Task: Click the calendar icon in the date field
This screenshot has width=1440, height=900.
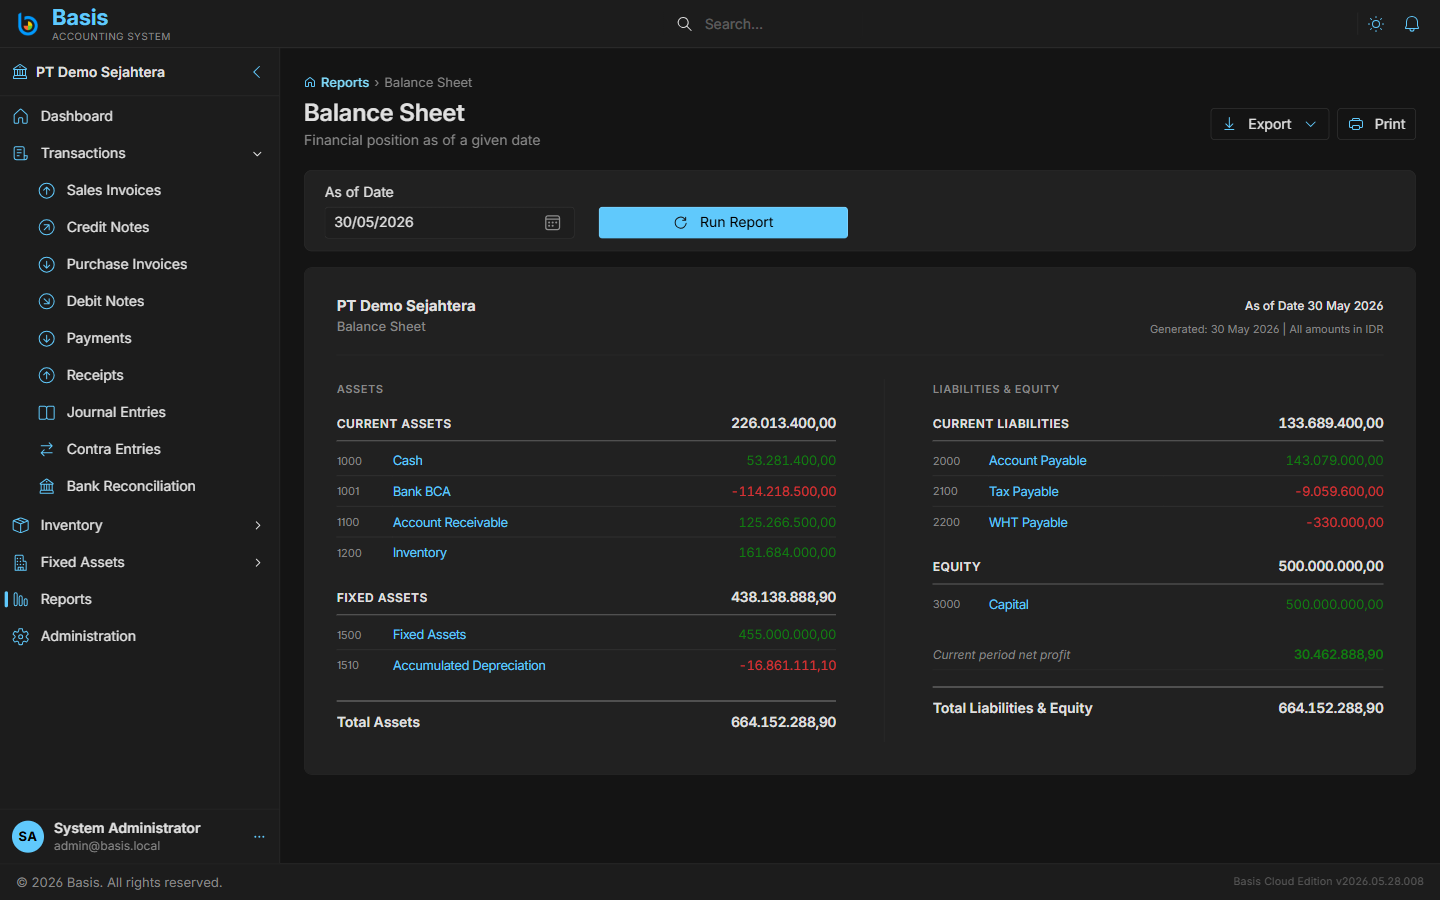Action: click(x=552, y=223)
